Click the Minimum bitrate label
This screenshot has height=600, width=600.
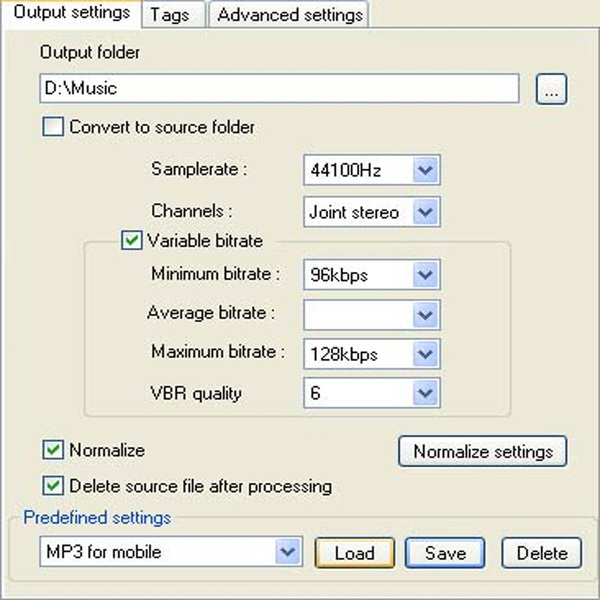(x=215, y=274)
